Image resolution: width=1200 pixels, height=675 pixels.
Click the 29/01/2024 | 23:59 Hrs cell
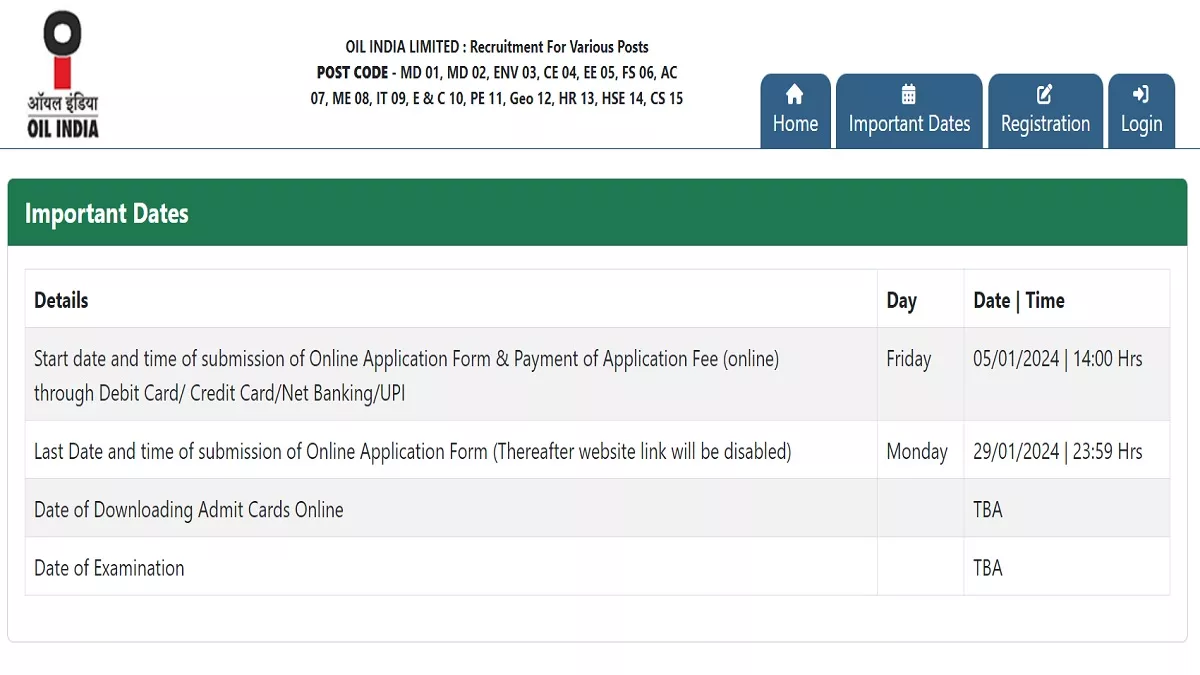click(1057, 451)
